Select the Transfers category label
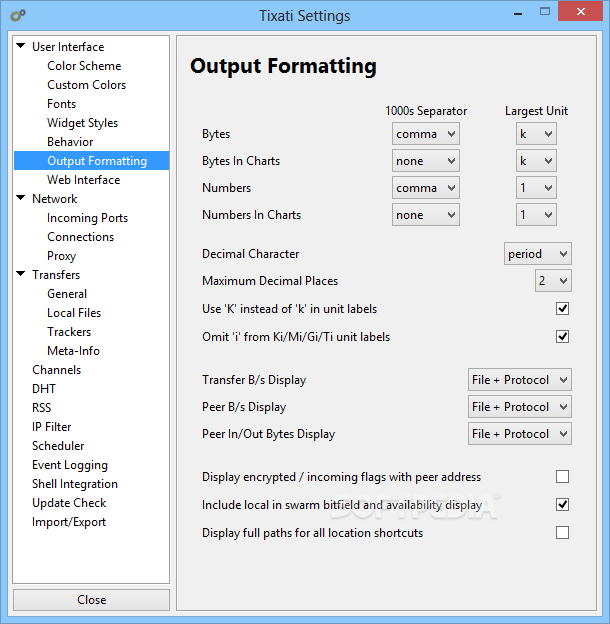 (56, 275)
